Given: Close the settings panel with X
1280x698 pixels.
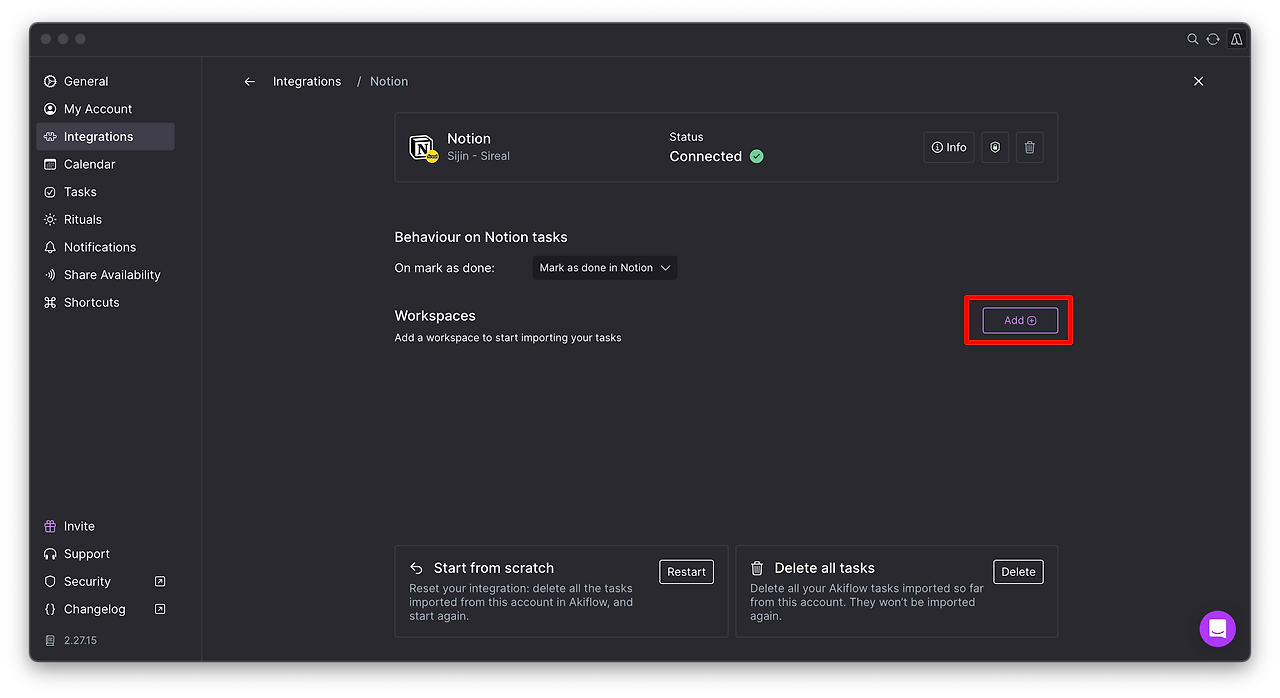Looking at the screenshot, I should (1198, 81).
